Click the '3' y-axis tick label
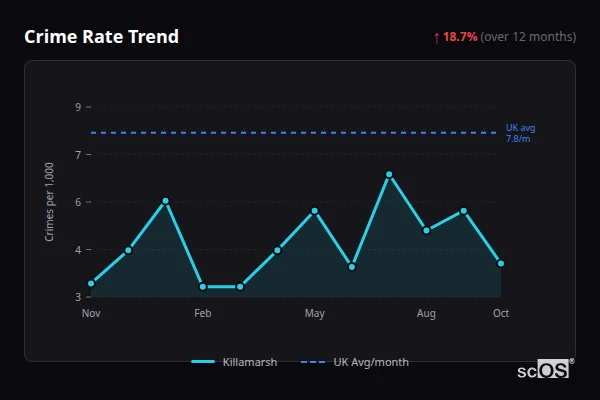This screenshot has height=400, width=600. click(78, 297)
